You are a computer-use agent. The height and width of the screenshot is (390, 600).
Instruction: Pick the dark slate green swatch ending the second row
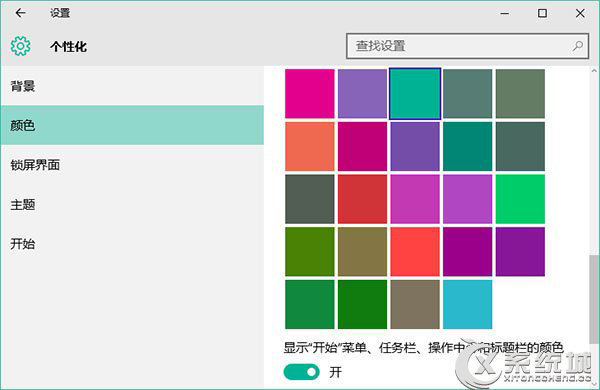tap(520, 147)
